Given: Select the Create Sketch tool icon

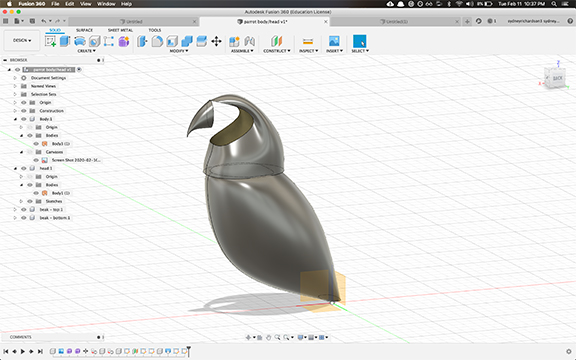Looking at the screenshot, I should [x=50, y=41].
